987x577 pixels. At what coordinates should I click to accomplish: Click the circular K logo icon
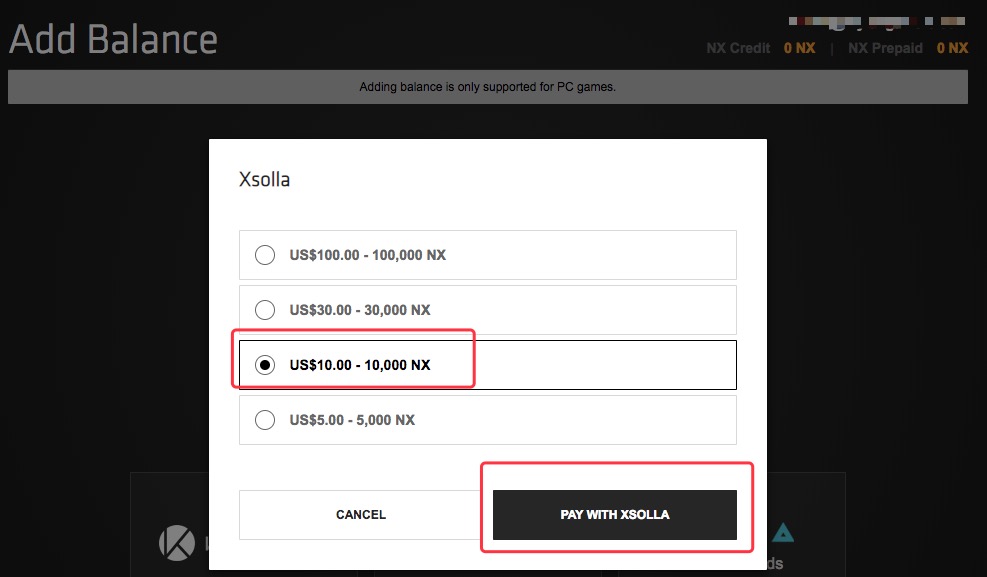point(176,542)
